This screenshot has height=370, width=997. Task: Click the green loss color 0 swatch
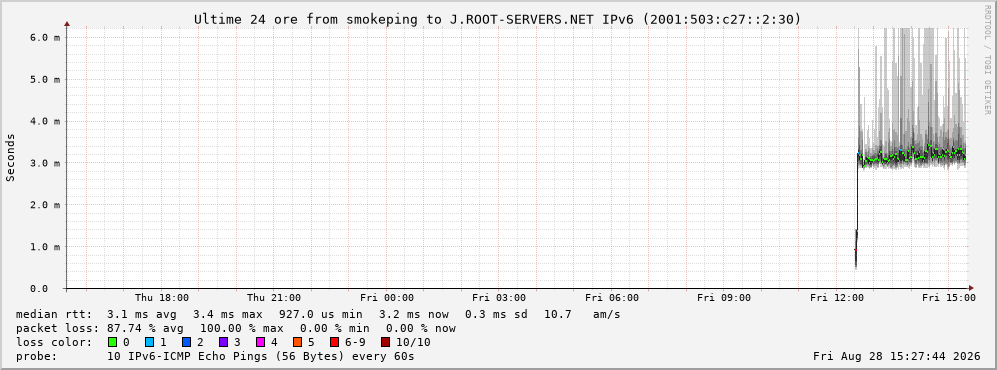113,342
